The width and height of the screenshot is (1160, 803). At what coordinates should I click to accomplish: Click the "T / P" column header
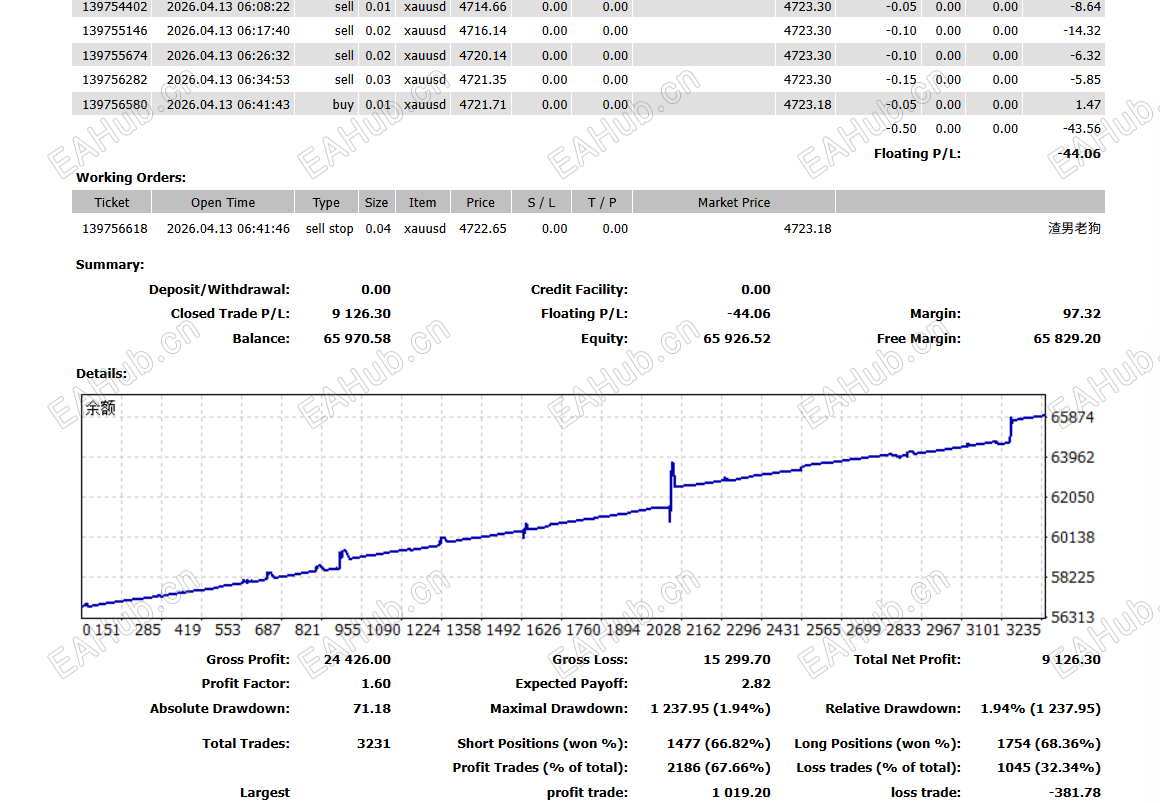601,203
